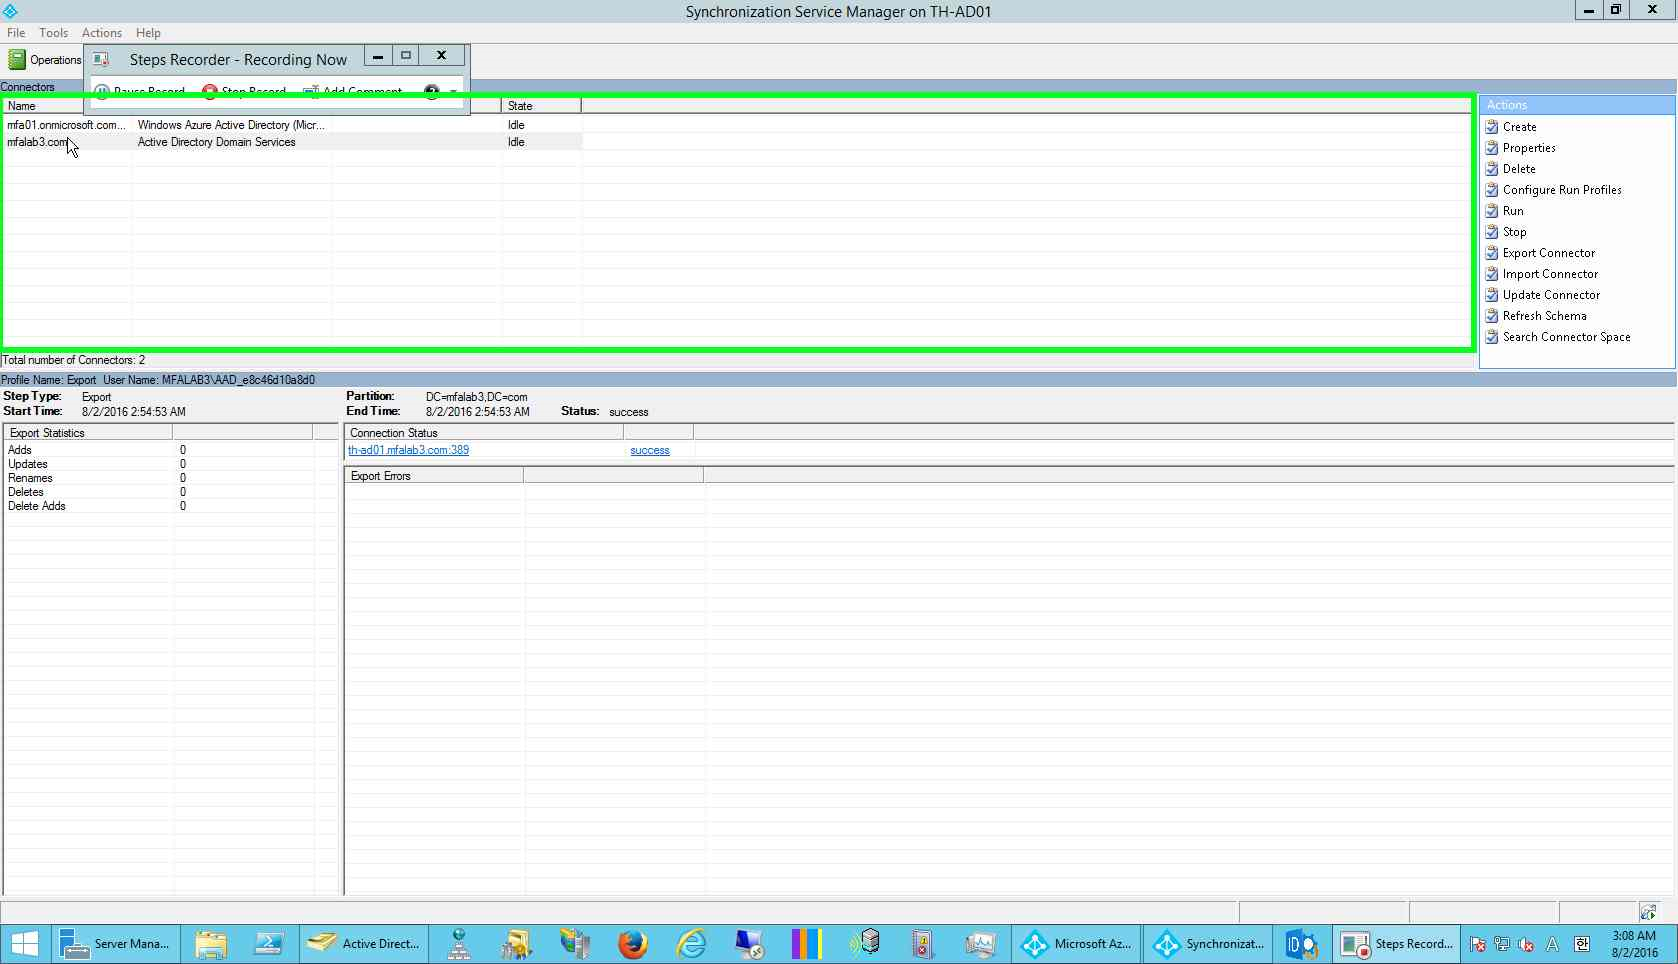Sort connectors by State column header
Image resolution: width=1678 pixels, height=964 pixels.
click(x=541, y=106)
